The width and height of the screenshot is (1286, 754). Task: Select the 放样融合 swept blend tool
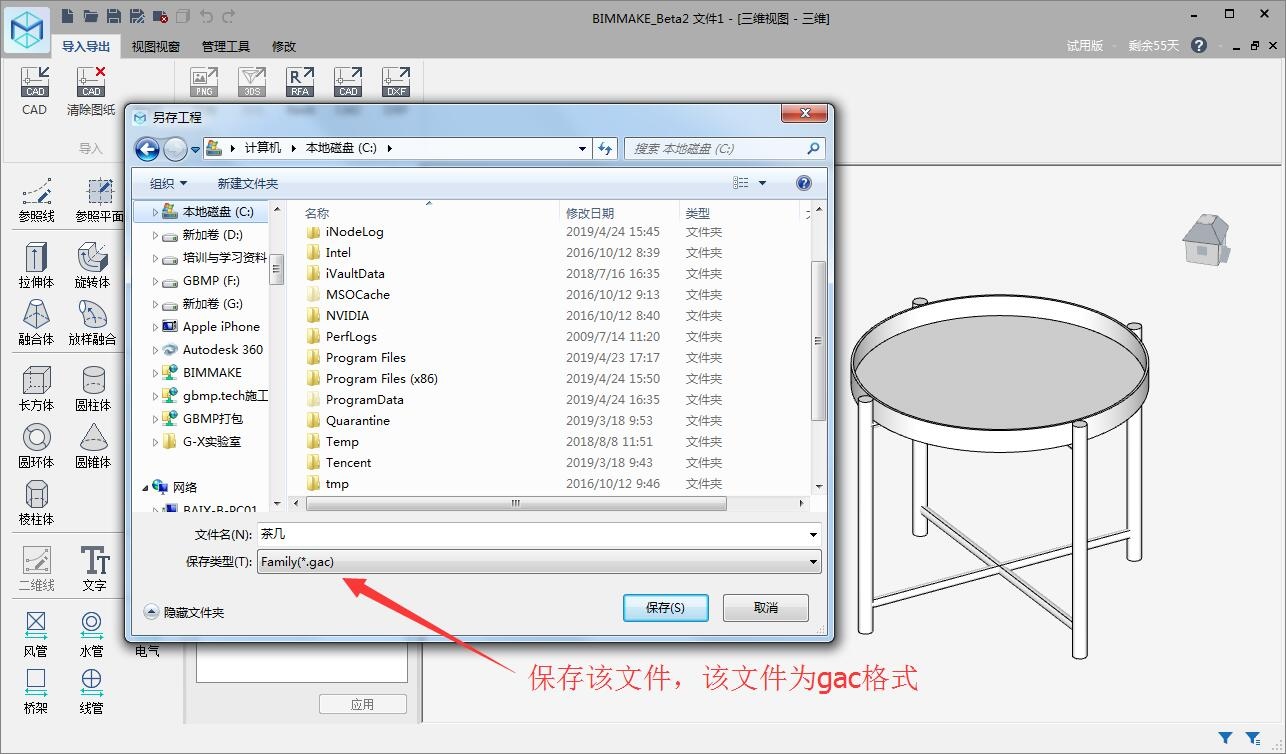(92, 322)
